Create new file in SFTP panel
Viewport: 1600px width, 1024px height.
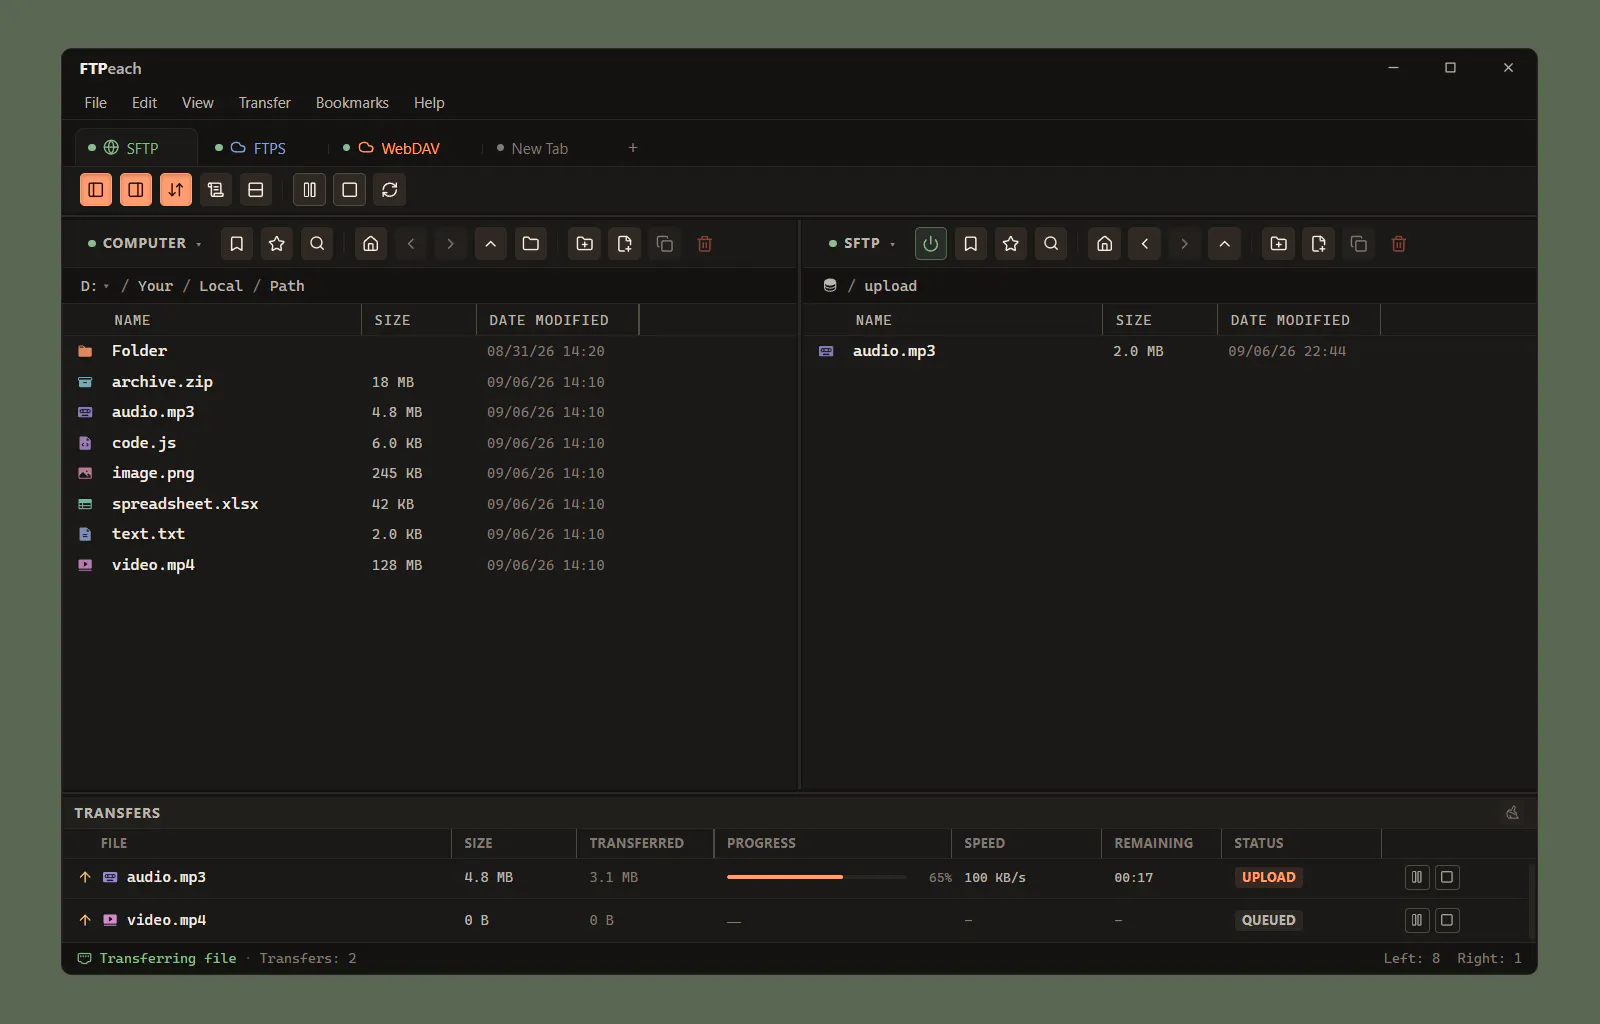click(1319, 244)
